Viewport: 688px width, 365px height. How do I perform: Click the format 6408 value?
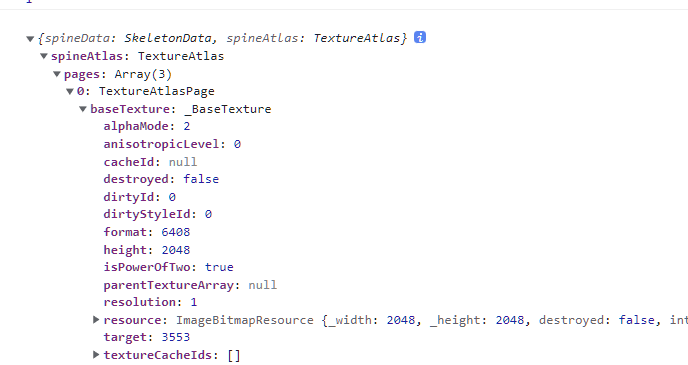click(176, 232)
